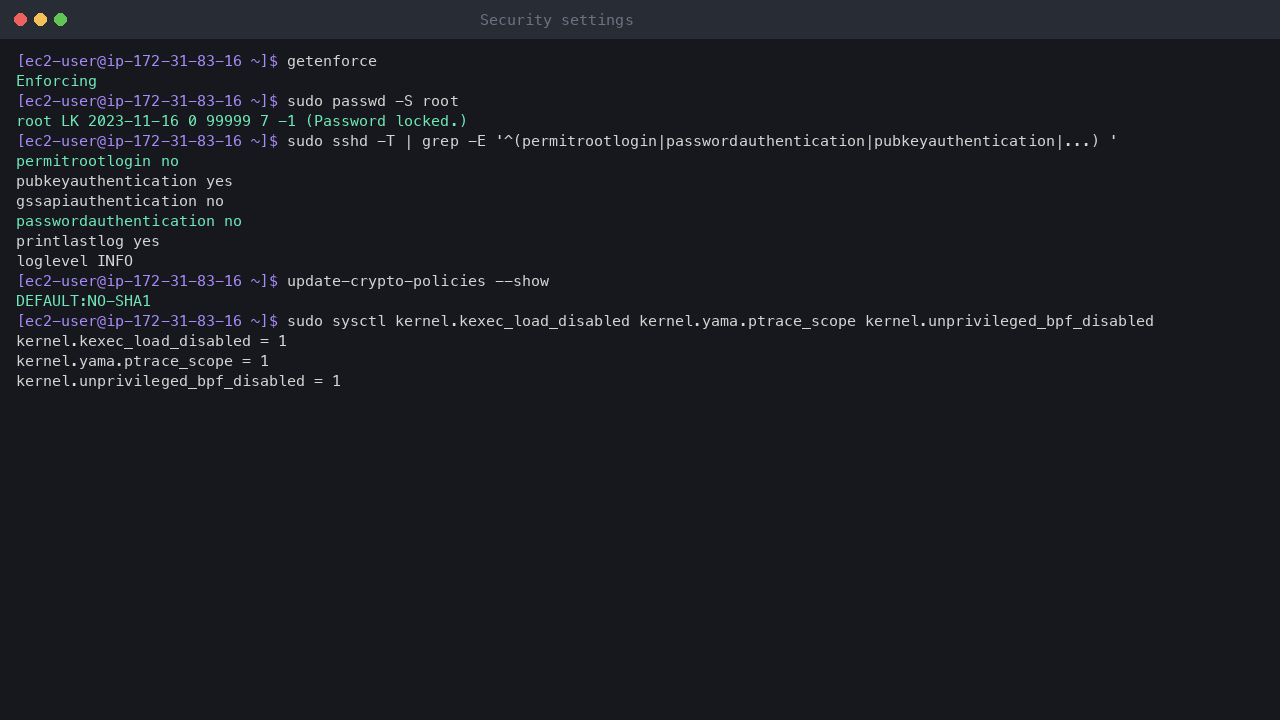Click the 'update-crypto-policies --show' command
The width and height of the screenshot is (1280, 720).
418,281
